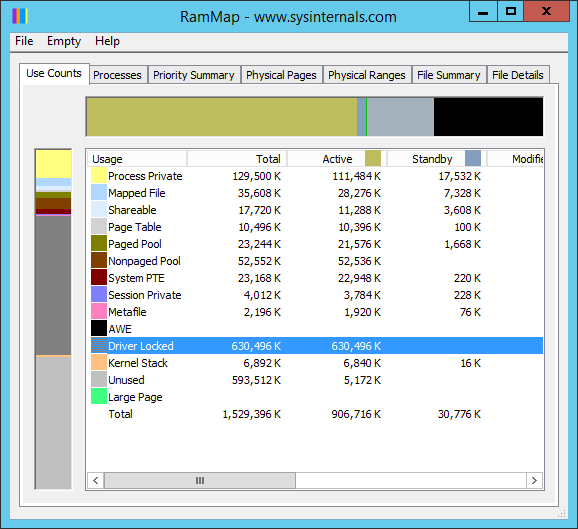Click the 1,529,396 K grand total value
The height and width of the screenshot is (529, 578).
point(252,414)
